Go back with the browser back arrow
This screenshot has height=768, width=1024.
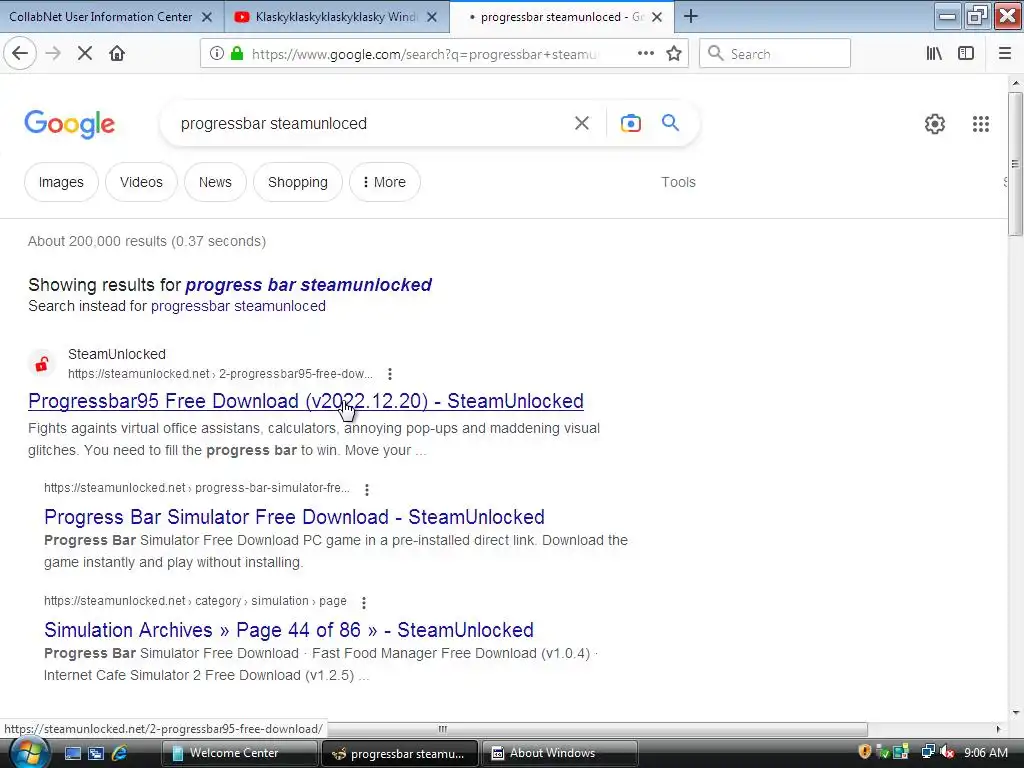[x=20, y=54]
